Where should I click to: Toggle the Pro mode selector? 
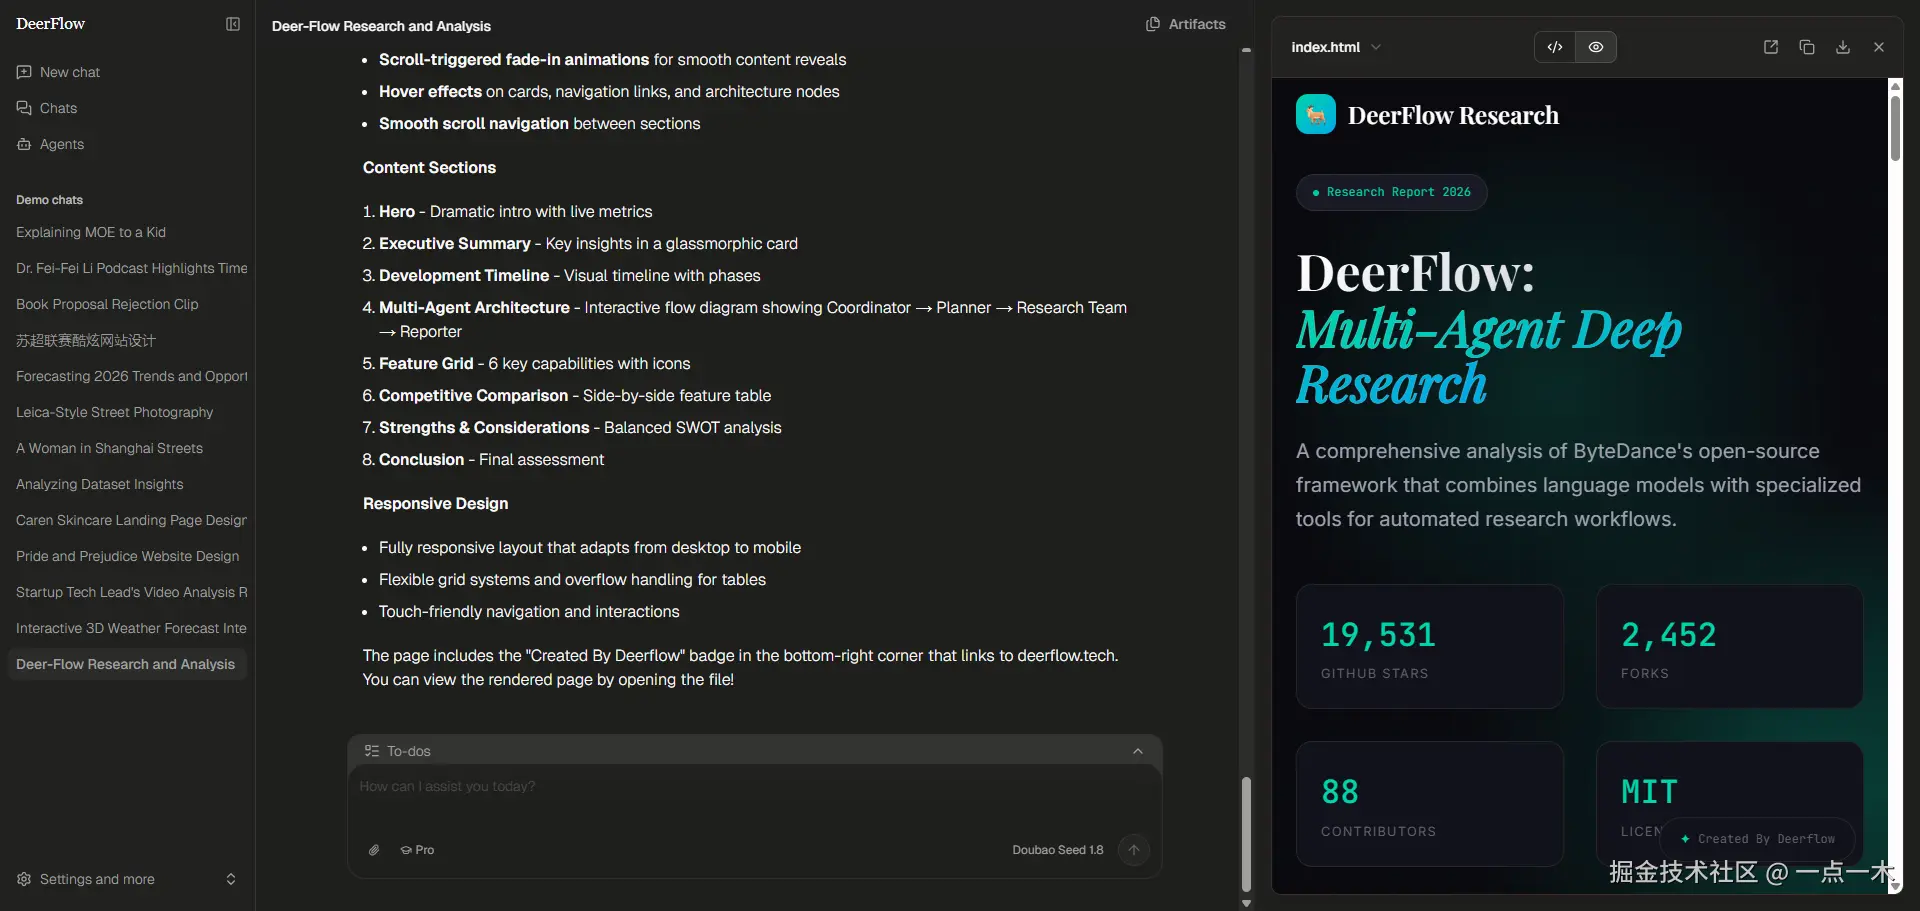click(417, 850)
